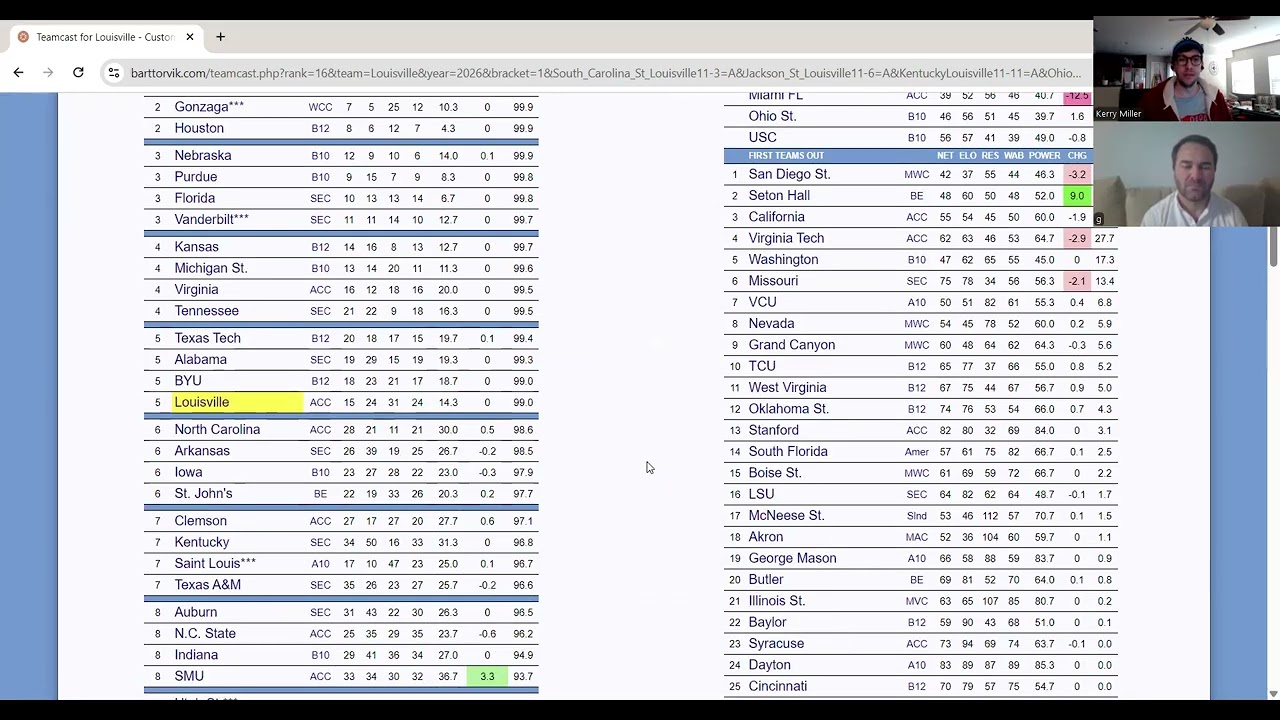Click Virginia in the 4 seed group
The image size is (1280, 720).
point(196,290)
